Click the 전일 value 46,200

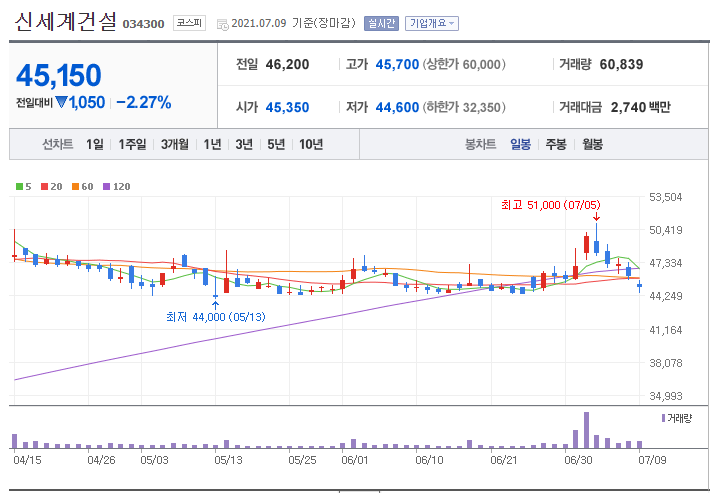coord(287,64)
